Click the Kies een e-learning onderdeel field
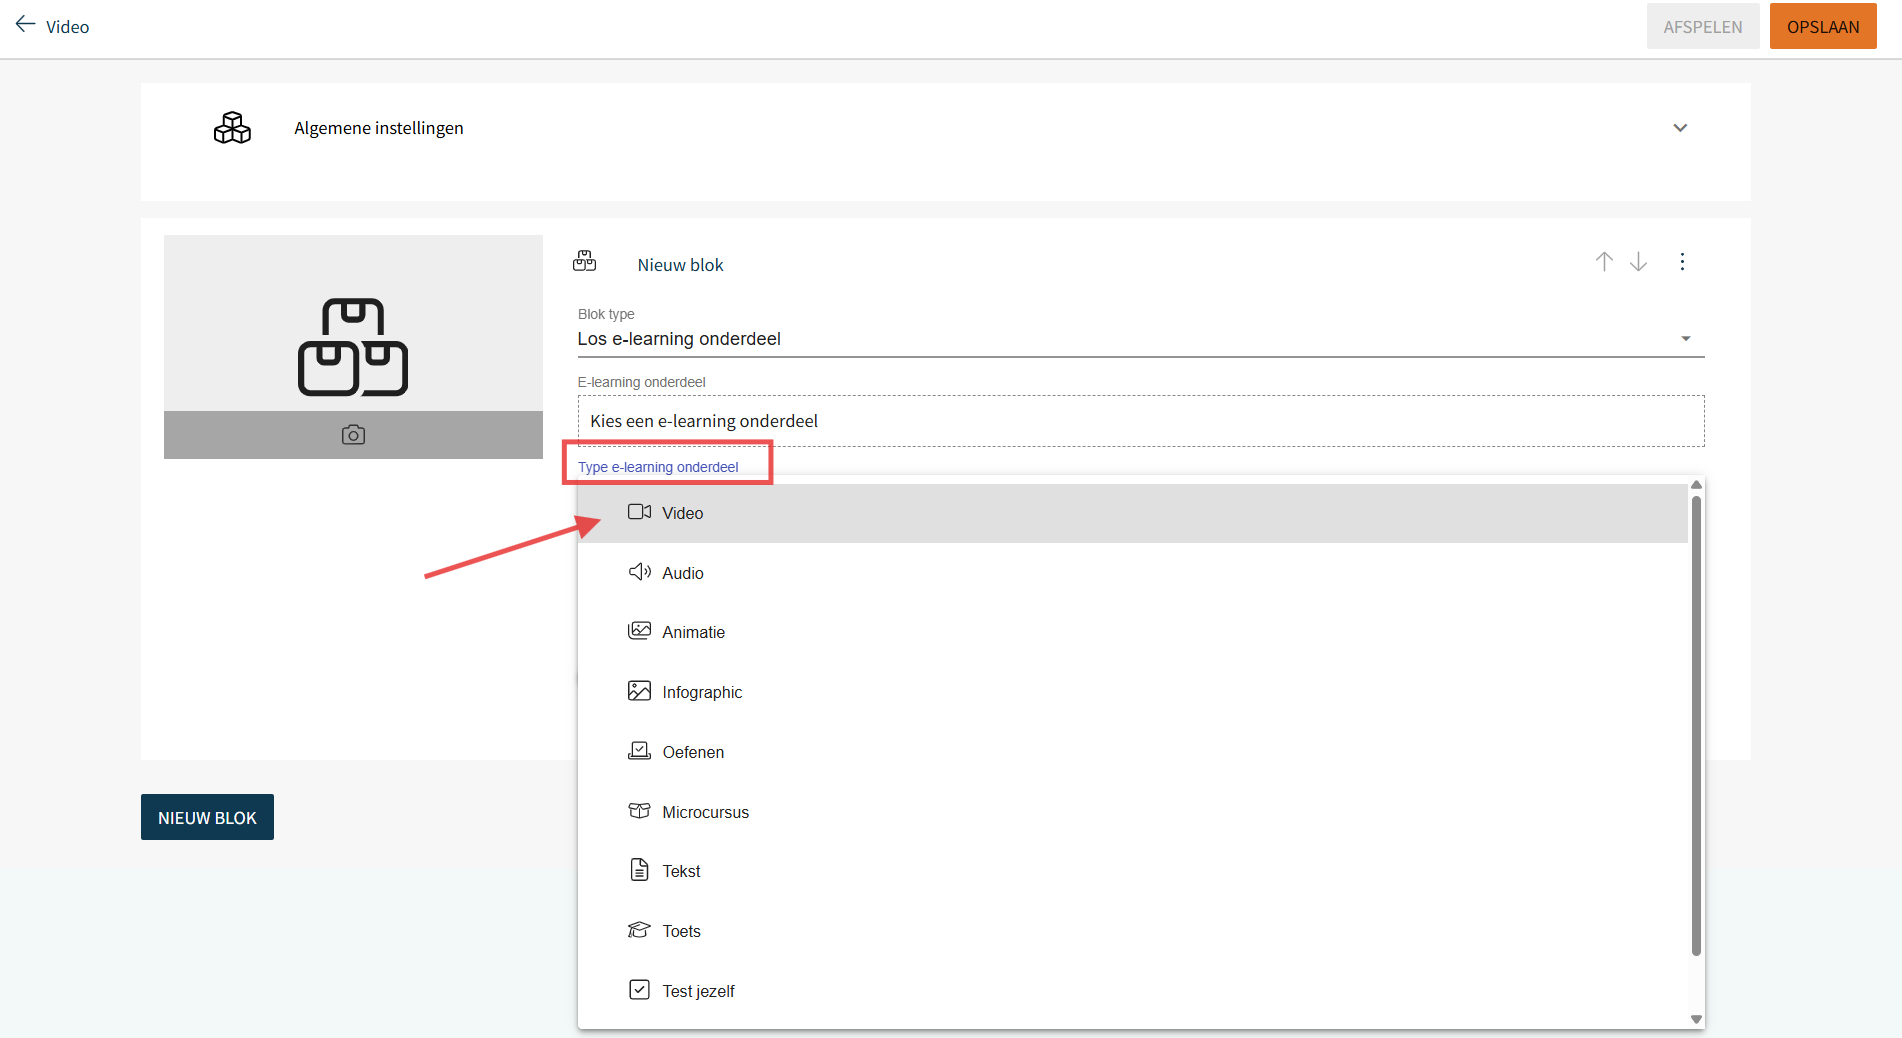The height and width of the screenshot is (1038, 1902). tap(1140, 421)
